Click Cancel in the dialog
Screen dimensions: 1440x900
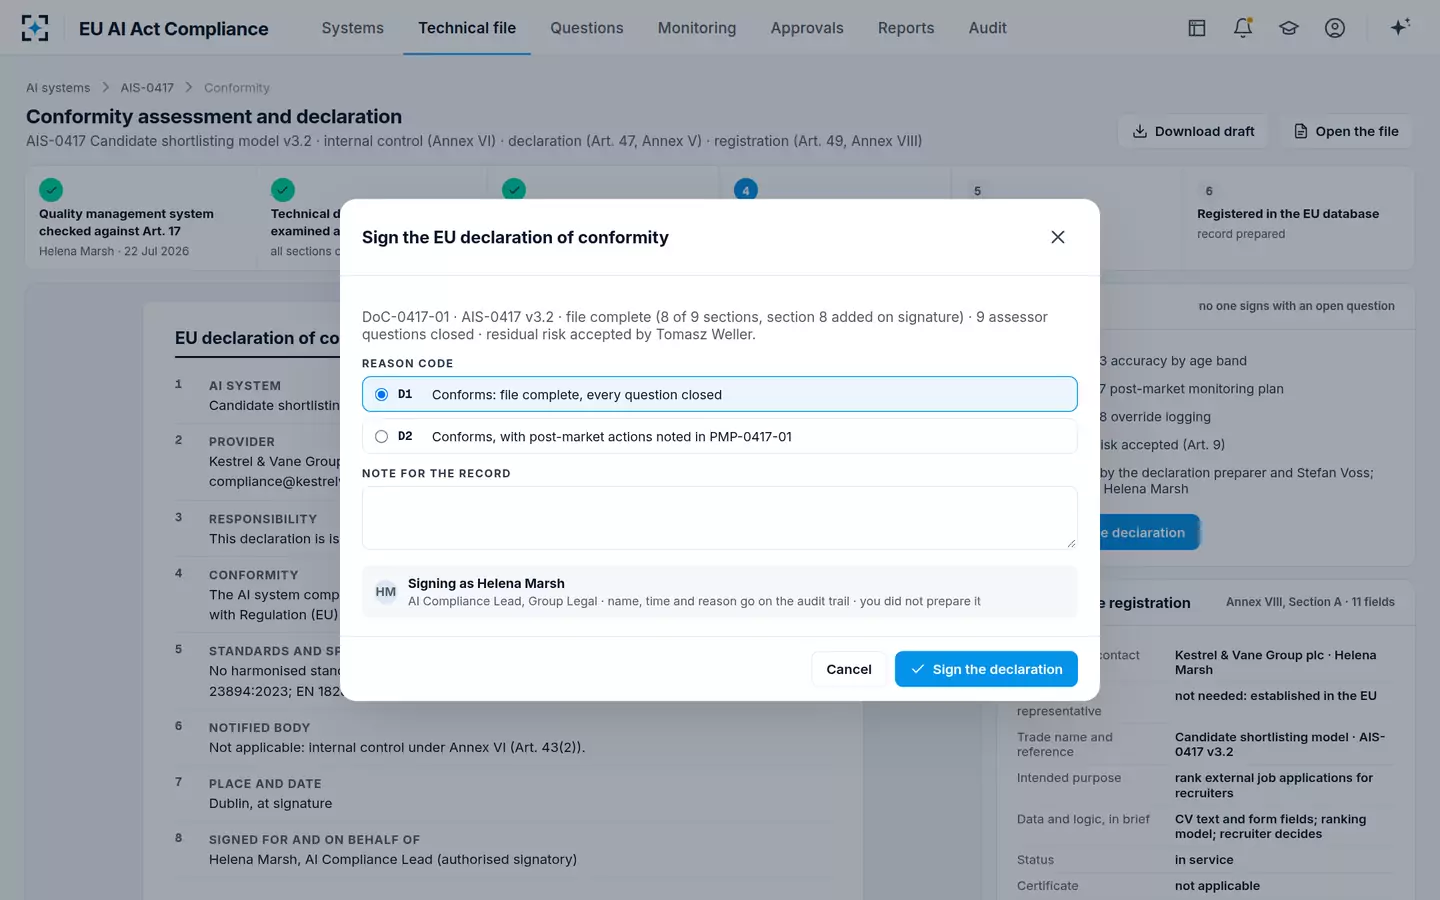coord(849,669)
